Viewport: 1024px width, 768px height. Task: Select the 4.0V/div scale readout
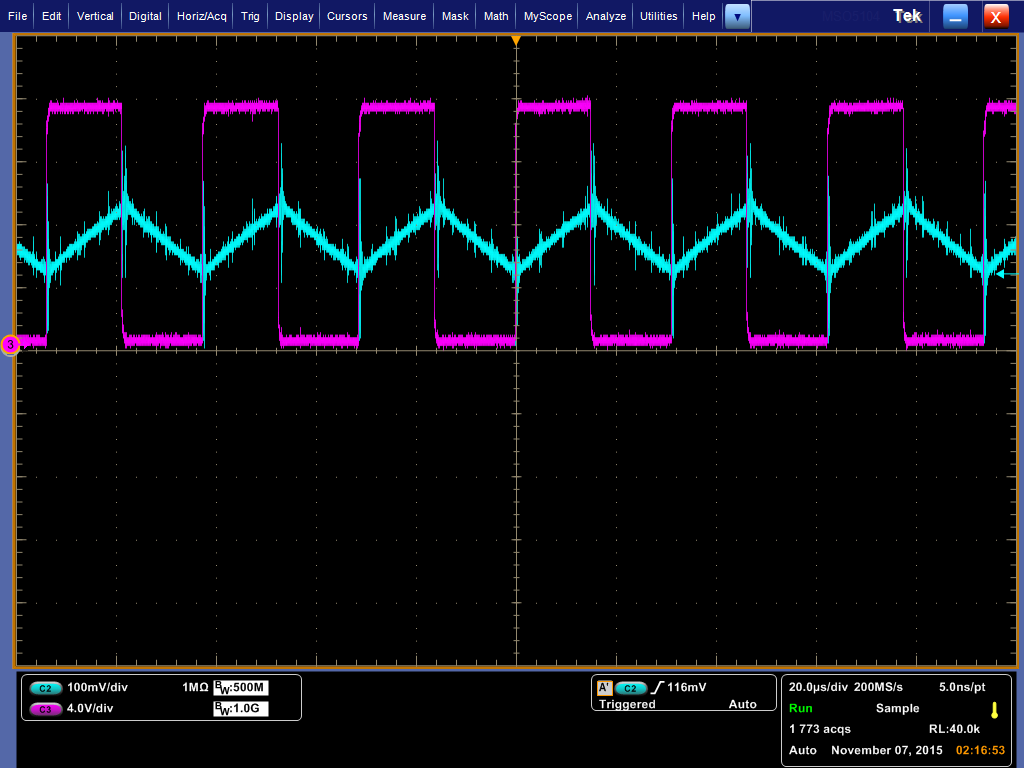point(90,708)
